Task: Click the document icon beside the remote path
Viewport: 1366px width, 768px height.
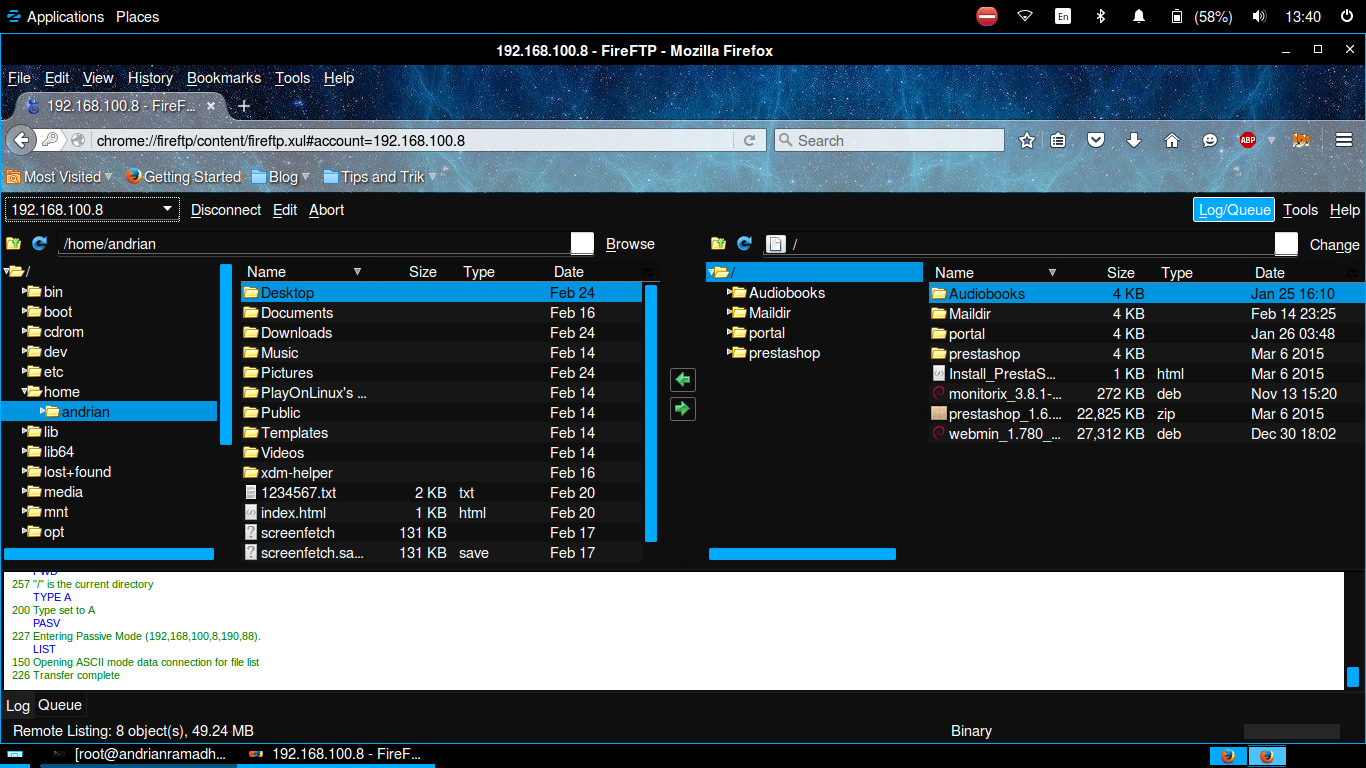Action: [x=775, y=244]
